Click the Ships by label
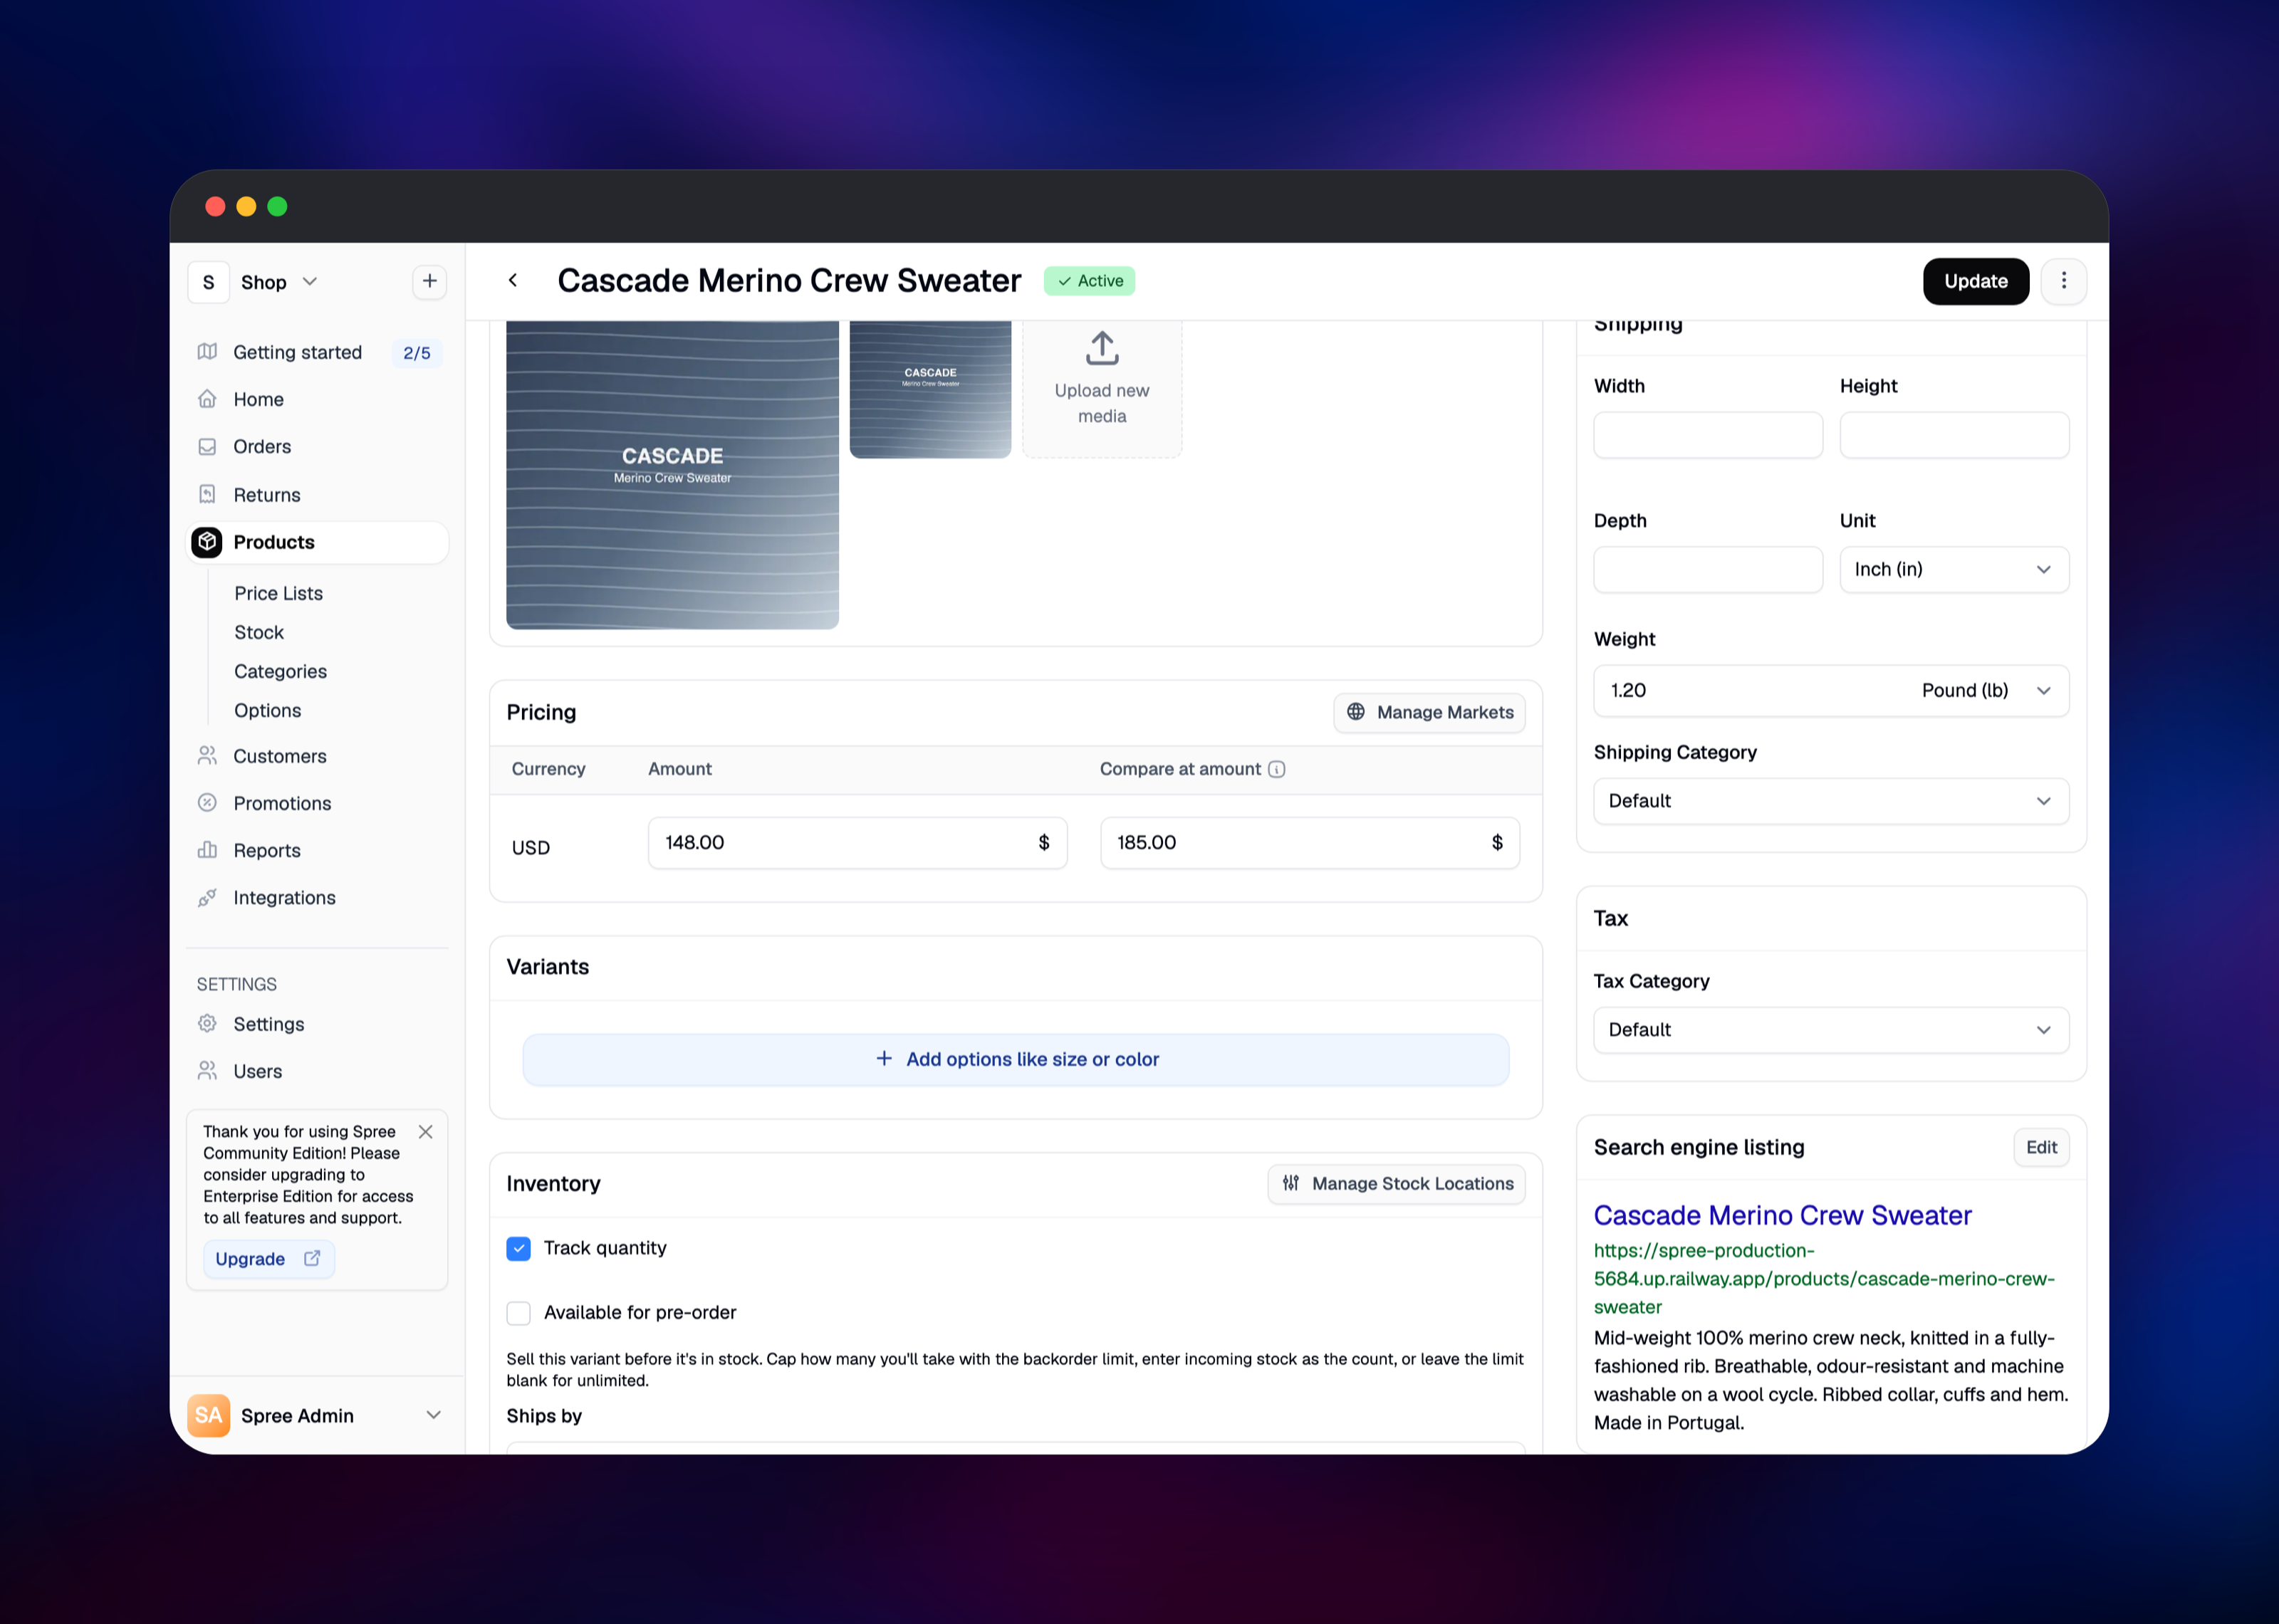Image resolution: width=2279 pixels, height=1624 pixels. (x=544, y=1416)
